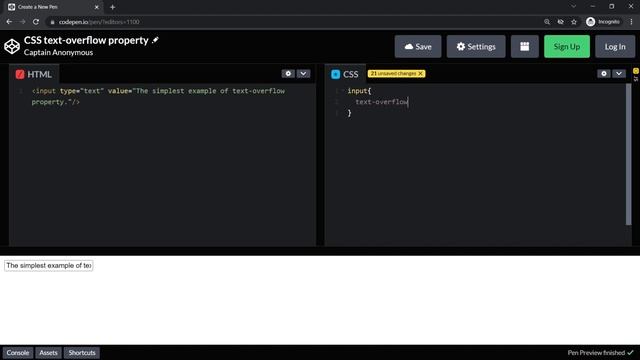
Task: Open Chrome three-dot menu
Action: click(631, 22)
